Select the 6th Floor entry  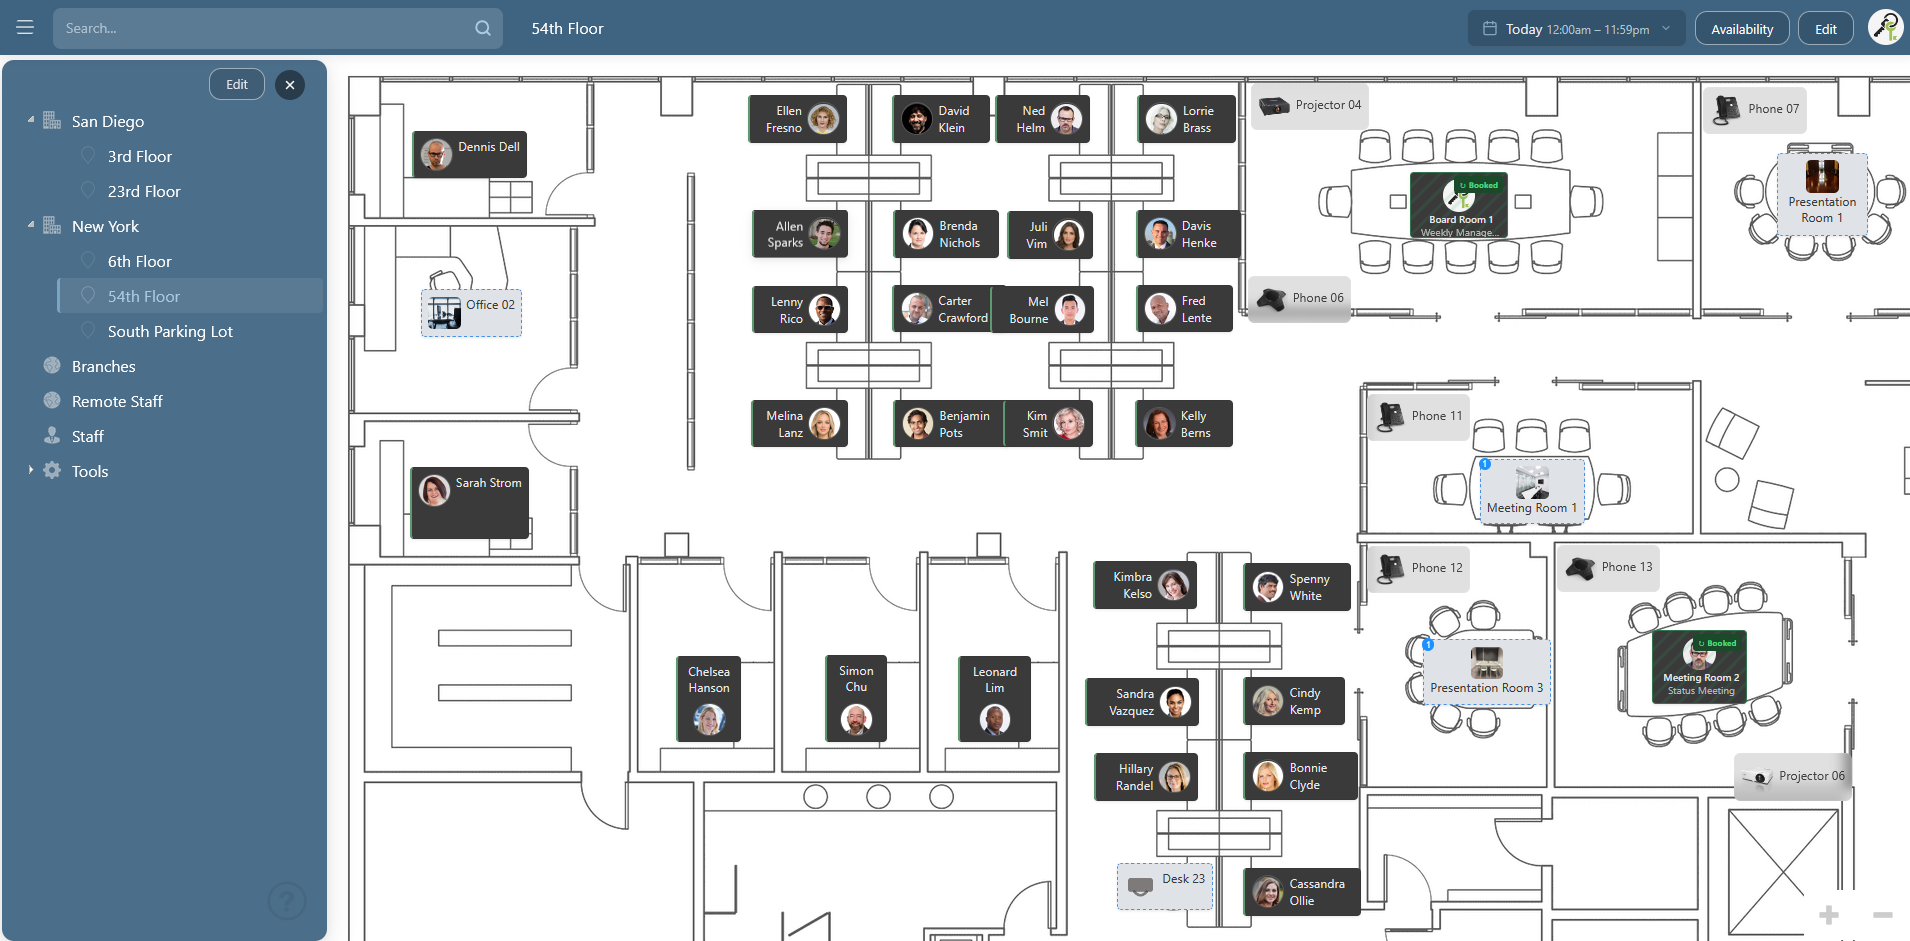pyautogui.click(x=140, y=260)
